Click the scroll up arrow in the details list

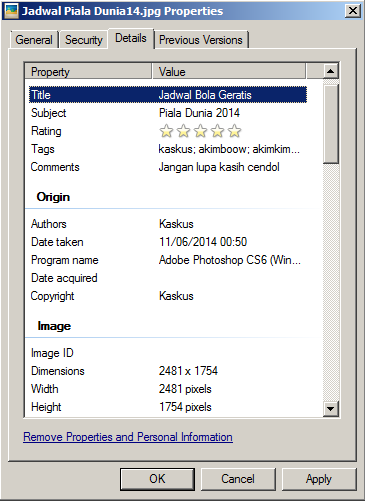click(331, 71)
